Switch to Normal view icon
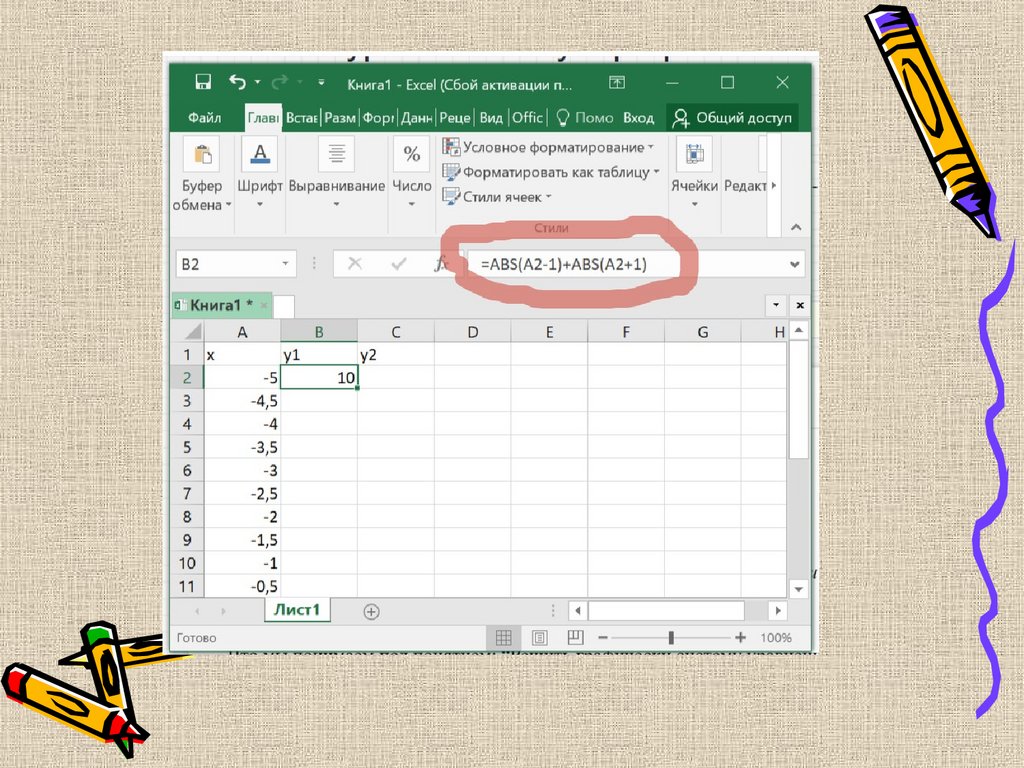The image size is (1024, 768). [504, 637]
